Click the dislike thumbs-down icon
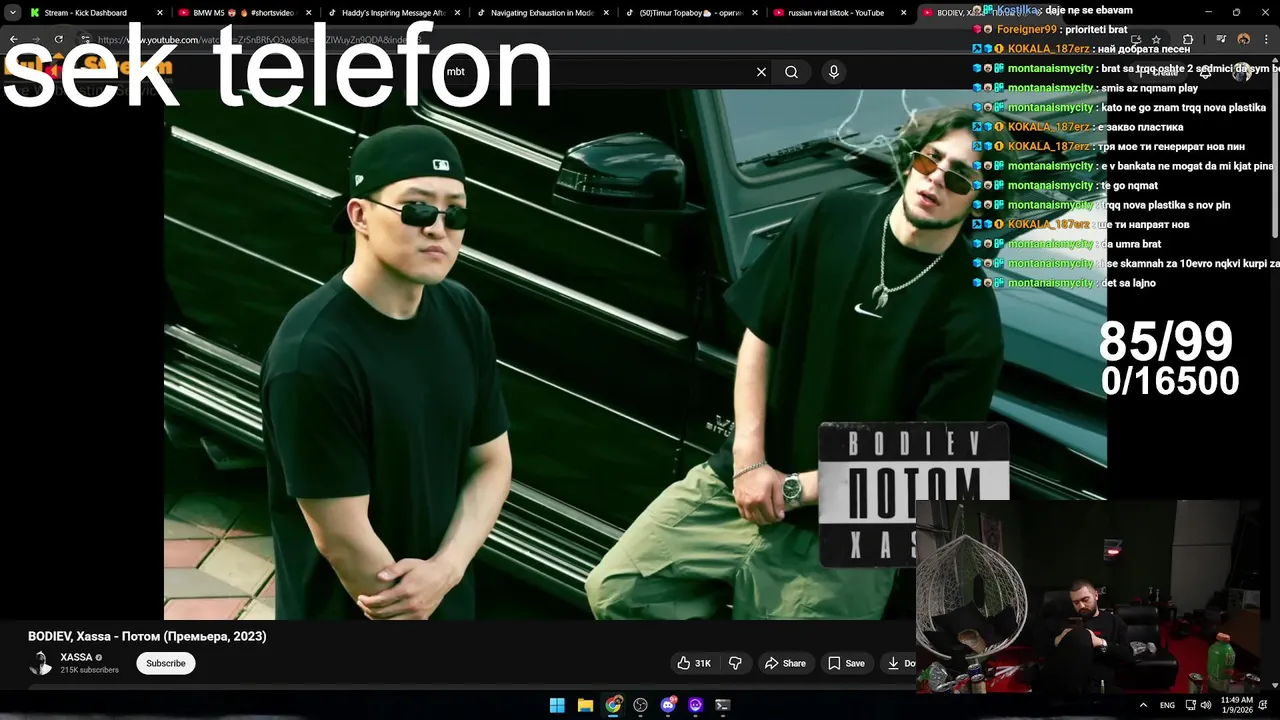1280x720 pixels. 735,663
